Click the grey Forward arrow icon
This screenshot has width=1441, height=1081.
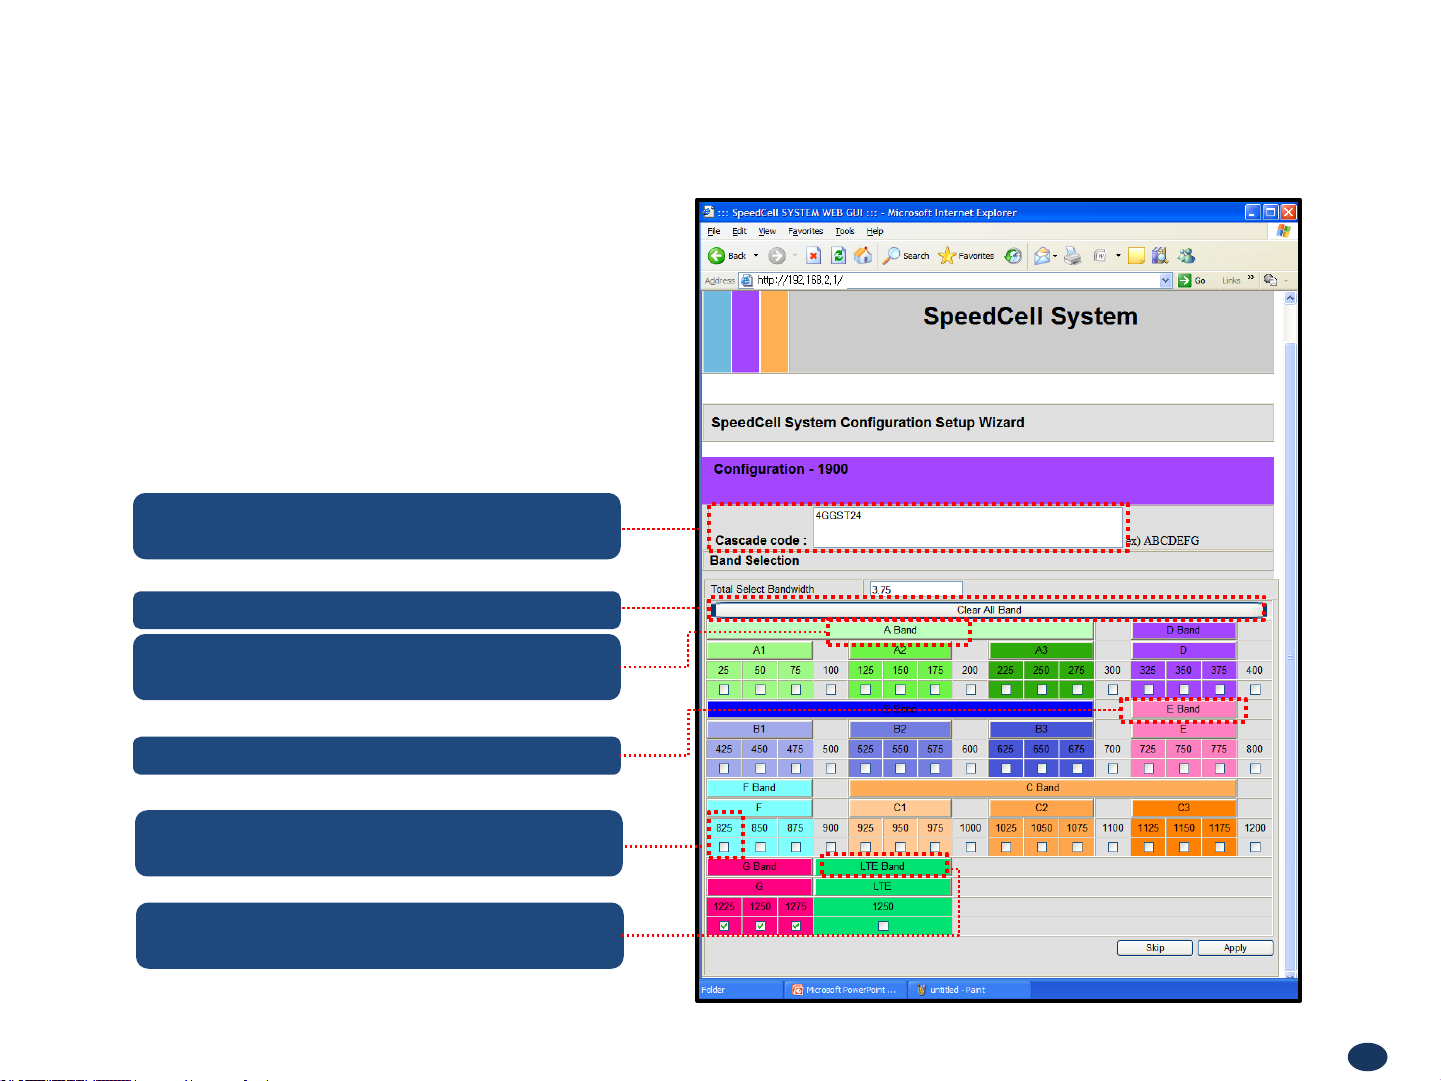point(776,256)
